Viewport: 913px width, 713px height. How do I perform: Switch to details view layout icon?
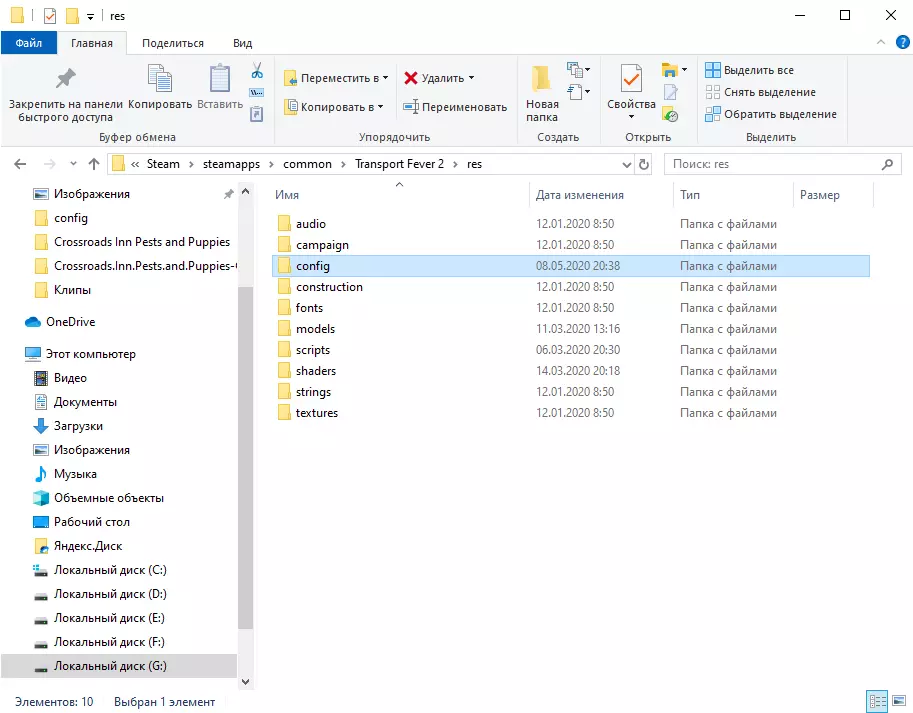coord(877,701)
